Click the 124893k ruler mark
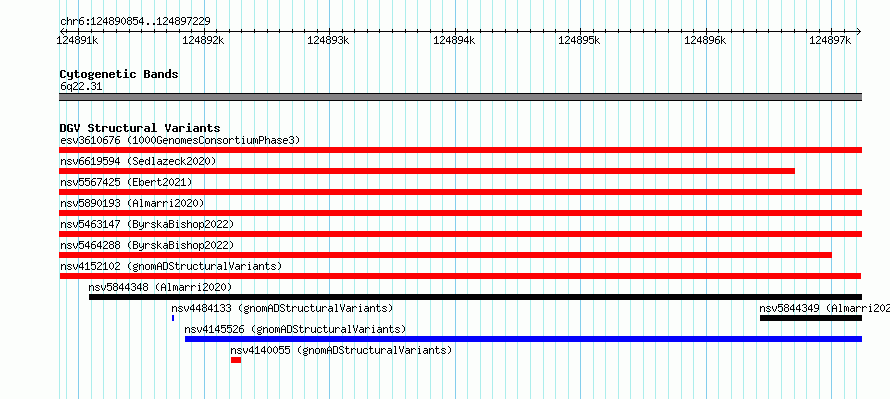 (x=329, y=40)
